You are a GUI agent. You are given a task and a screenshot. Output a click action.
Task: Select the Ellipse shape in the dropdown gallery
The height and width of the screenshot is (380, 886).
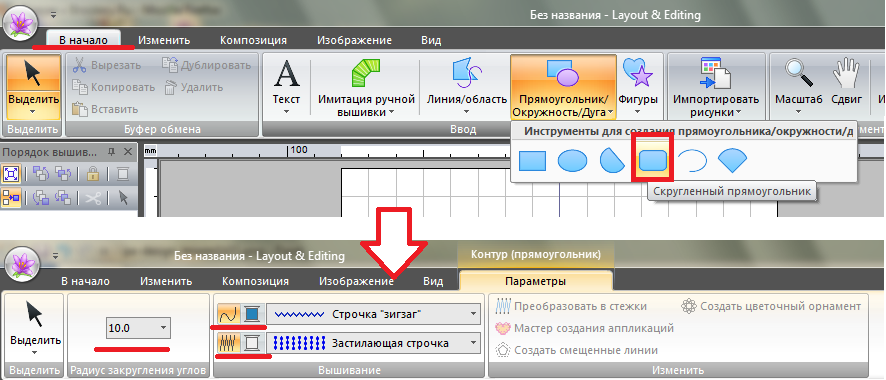click(x=572, y=161)
